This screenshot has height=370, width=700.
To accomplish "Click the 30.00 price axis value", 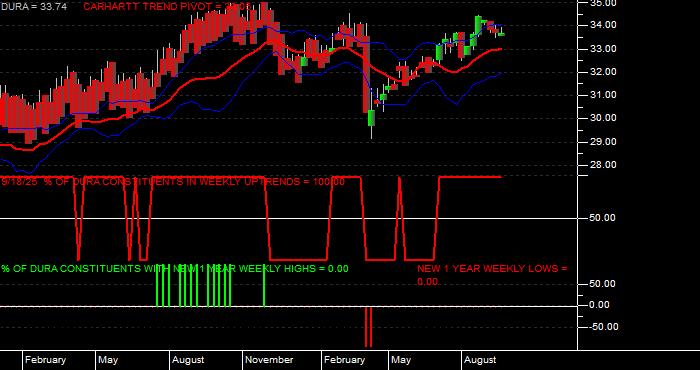I will coord(604,118).
